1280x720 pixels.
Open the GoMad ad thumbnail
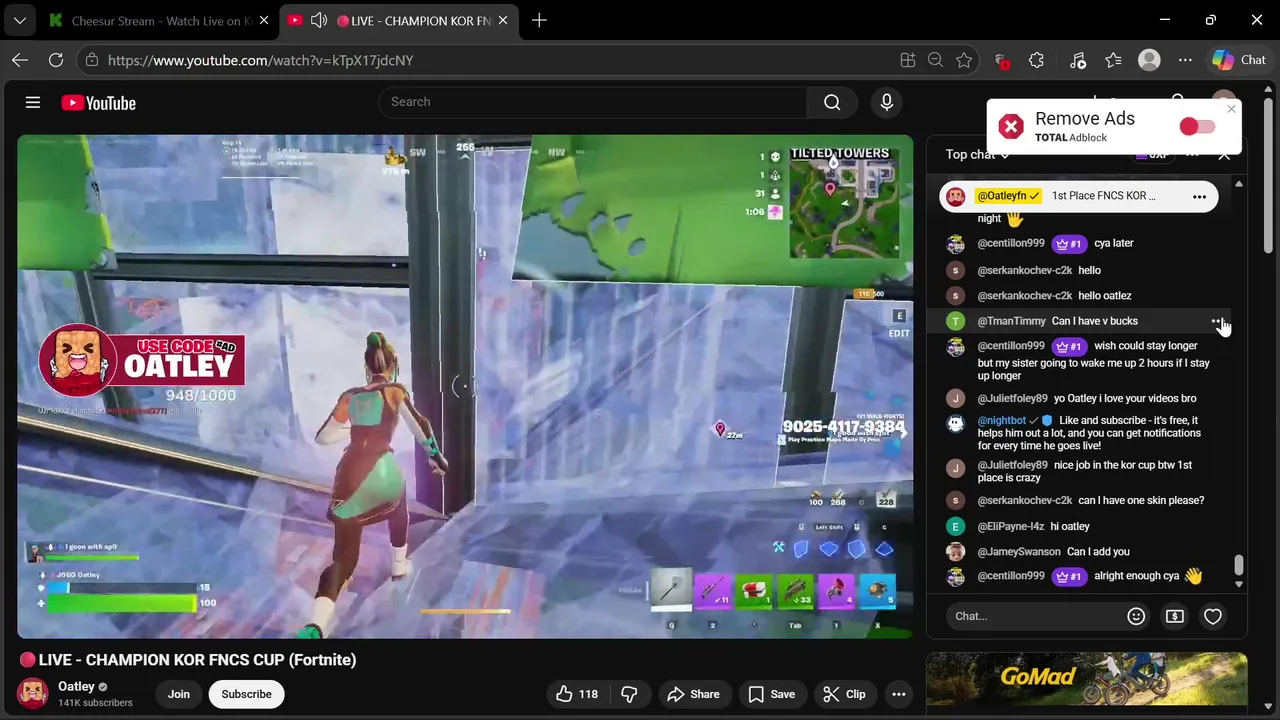click(1086, 679)
